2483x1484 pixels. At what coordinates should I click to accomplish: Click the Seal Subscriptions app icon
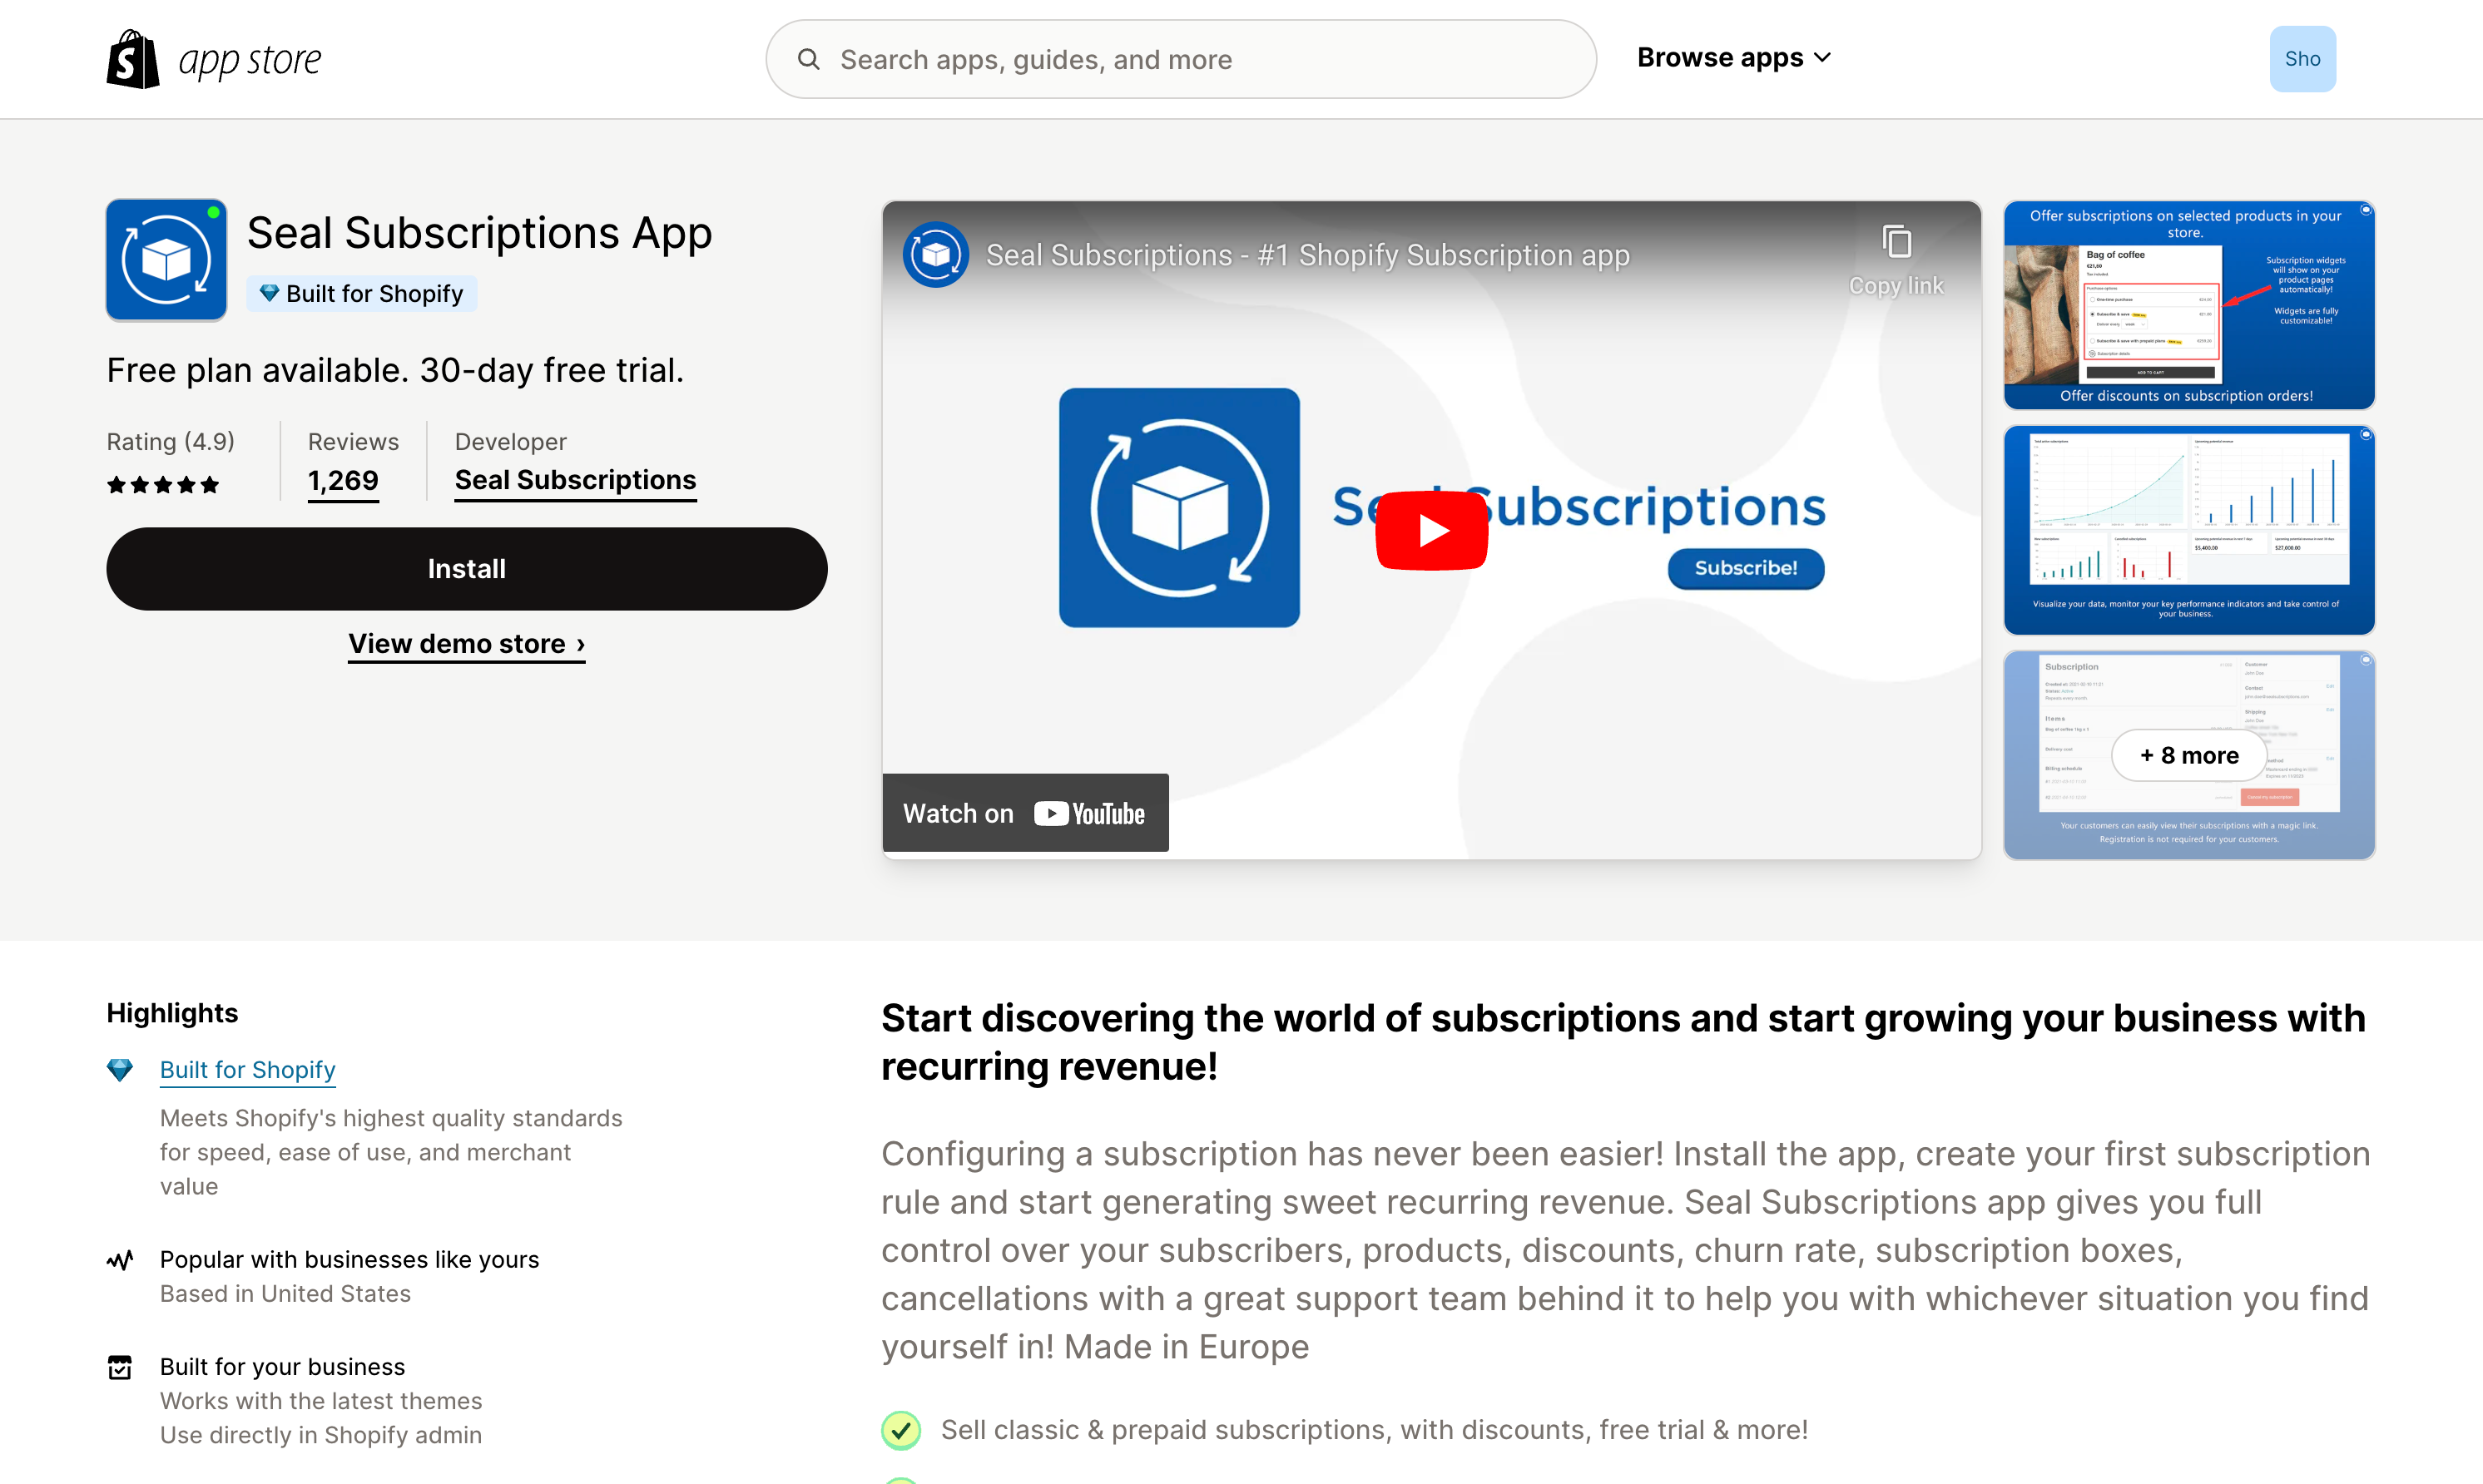point(166,260)
